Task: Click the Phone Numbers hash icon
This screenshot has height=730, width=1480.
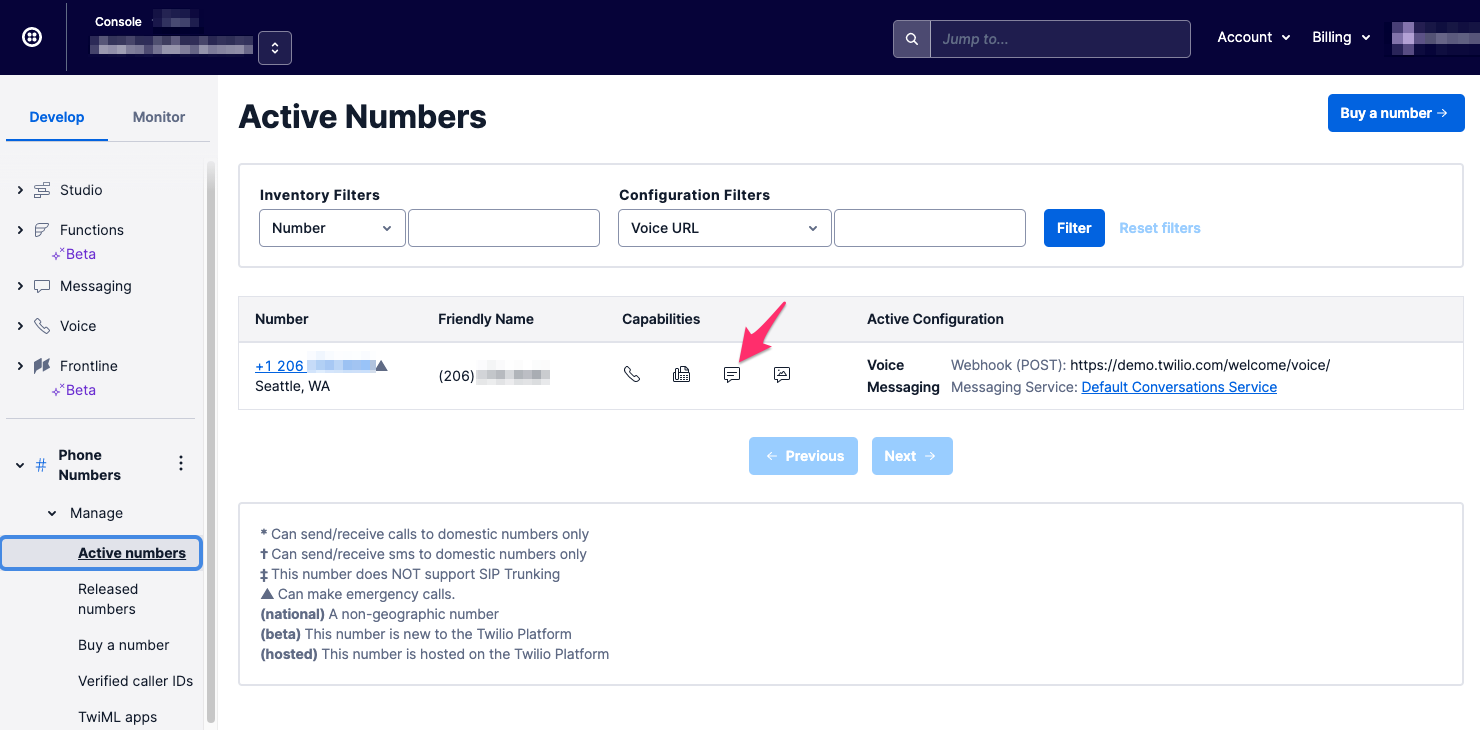Action: tap(41, 465)
